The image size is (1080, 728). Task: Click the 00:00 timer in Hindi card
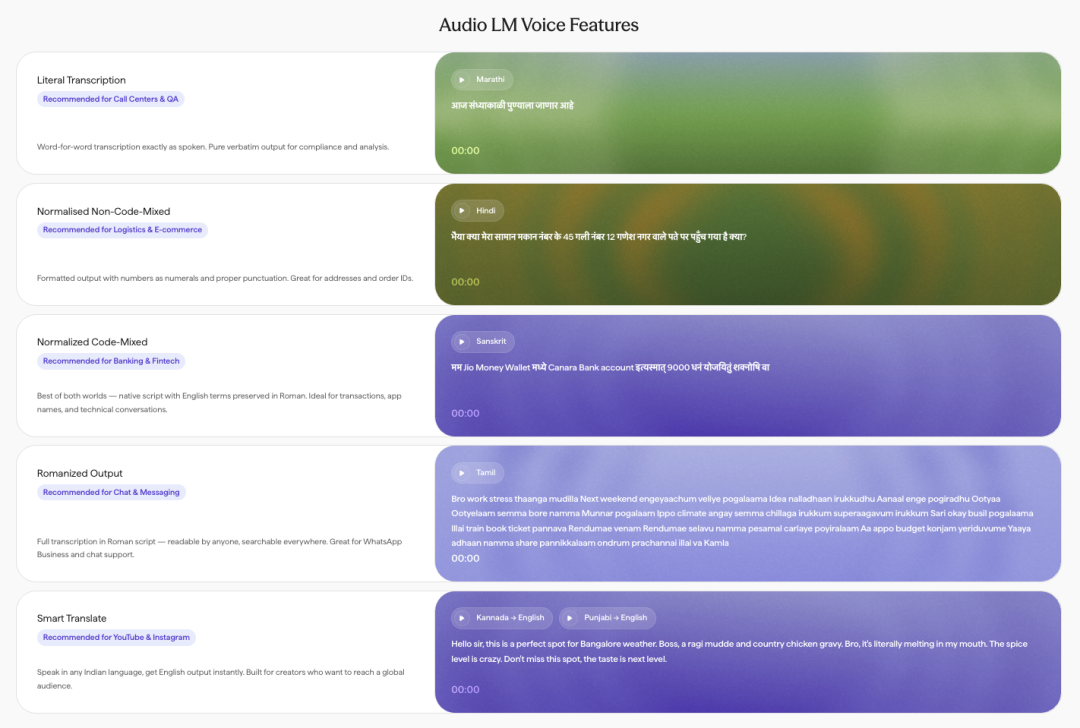(466, 282)
